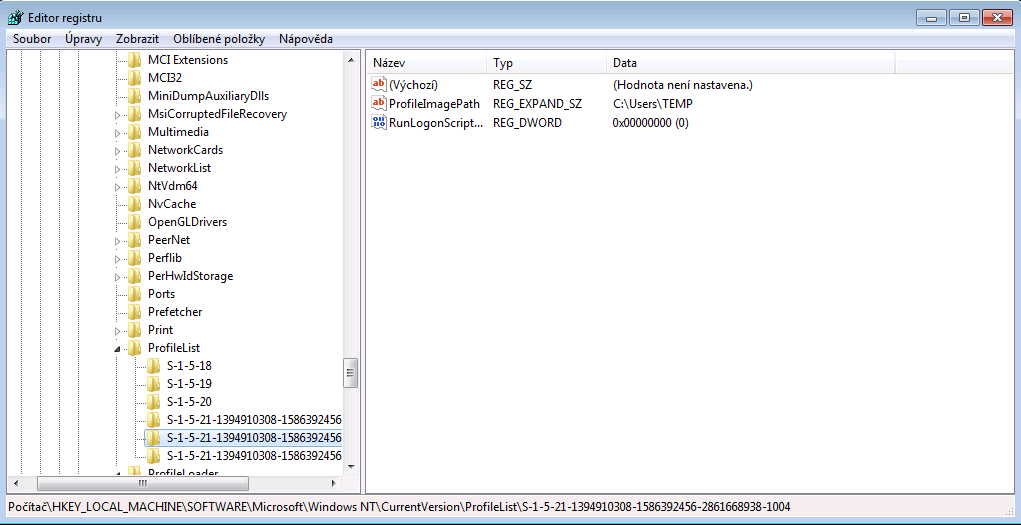Open the Soubor menu

click(x=32, y=39)
